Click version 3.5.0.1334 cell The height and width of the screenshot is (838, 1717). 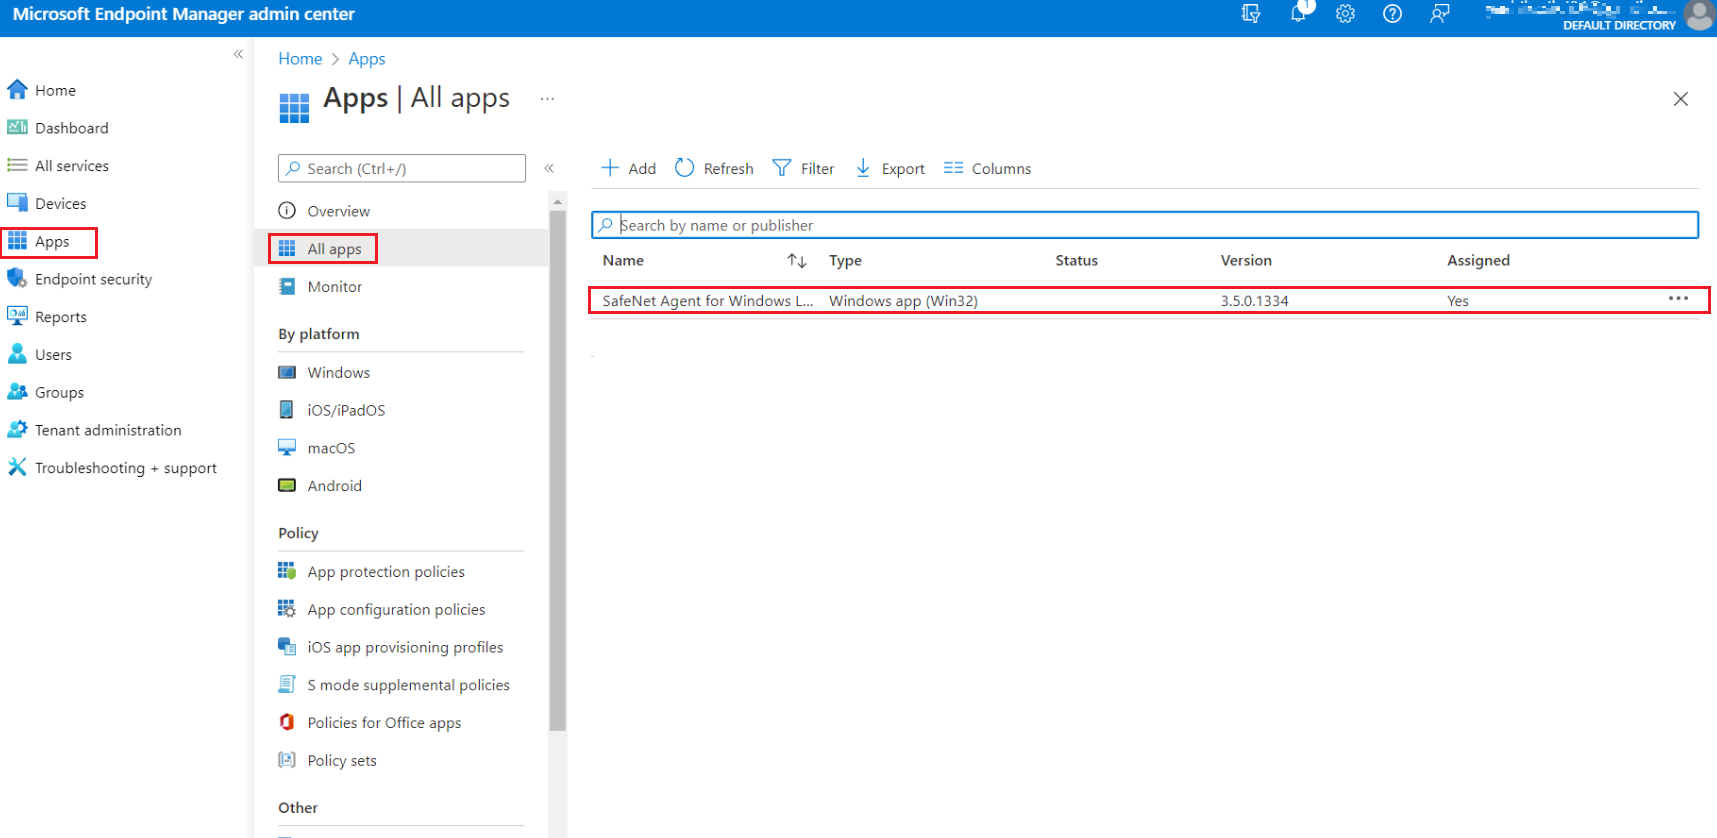[x=1254, y=301]
